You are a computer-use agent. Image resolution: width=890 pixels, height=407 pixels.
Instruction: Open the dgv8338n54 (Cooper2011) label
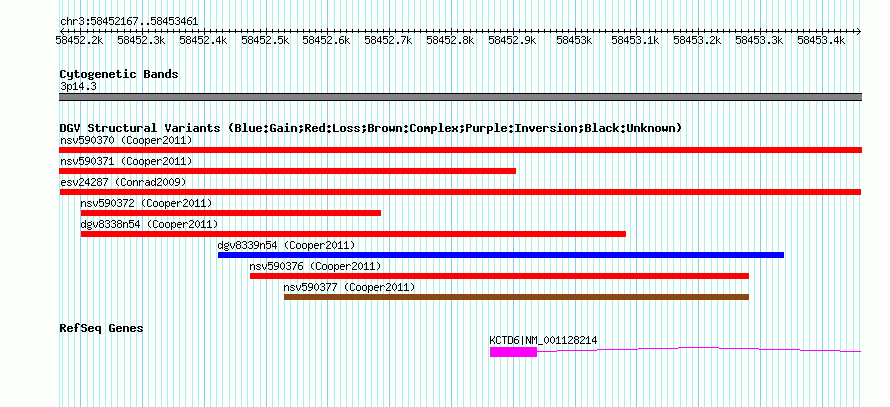coord(149,224)
